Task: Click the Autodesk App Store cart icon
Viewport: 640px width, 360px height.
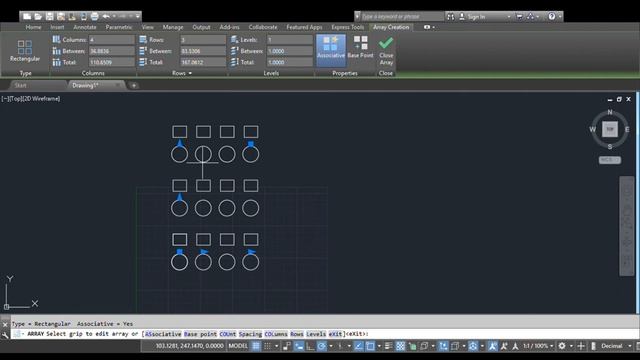Action: click(x=519, y=16)
